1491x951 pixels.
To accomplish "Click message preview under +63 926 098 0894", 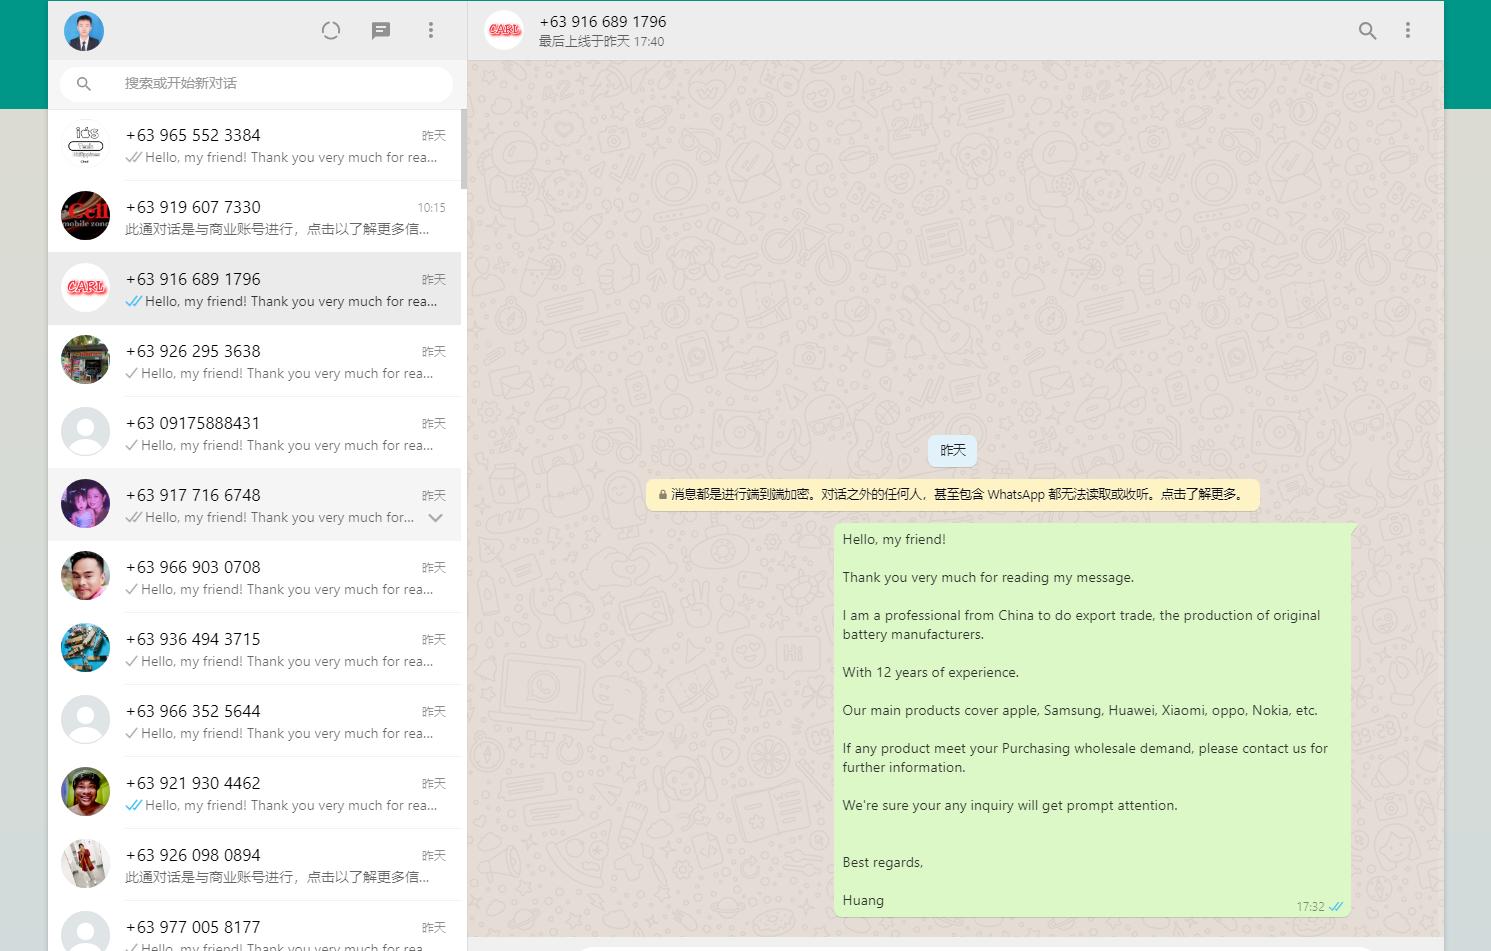I will click(x=277, y=877).
